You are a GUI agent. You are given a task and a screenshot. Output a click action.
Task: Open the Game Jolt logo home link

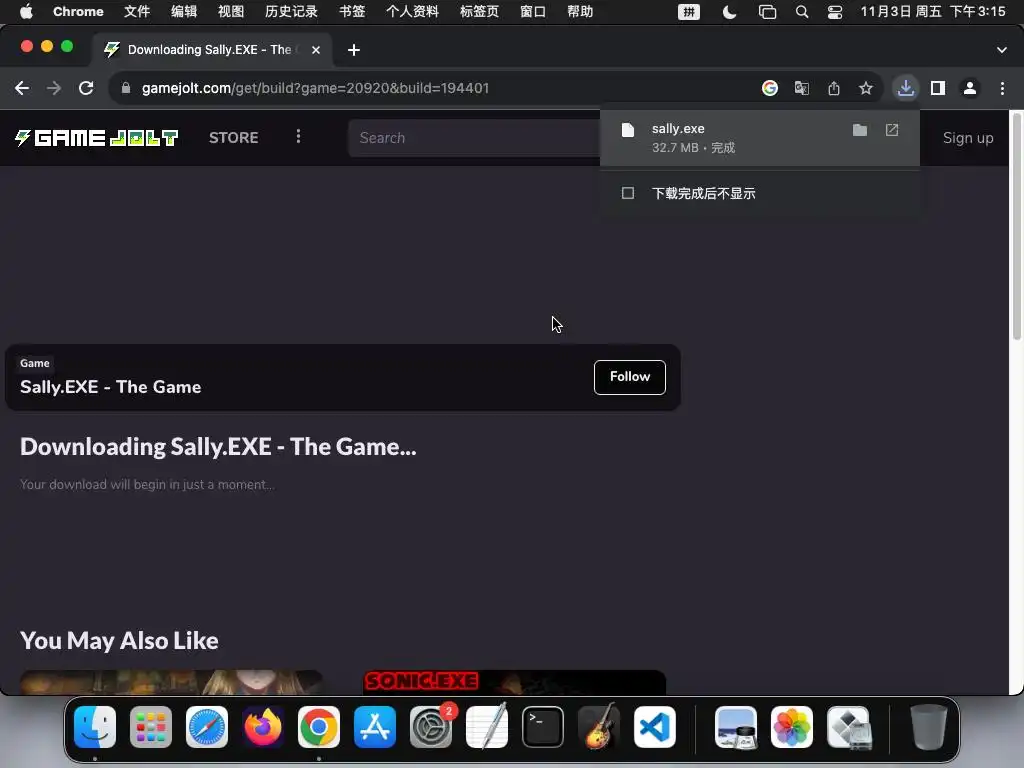click(97, 138)
